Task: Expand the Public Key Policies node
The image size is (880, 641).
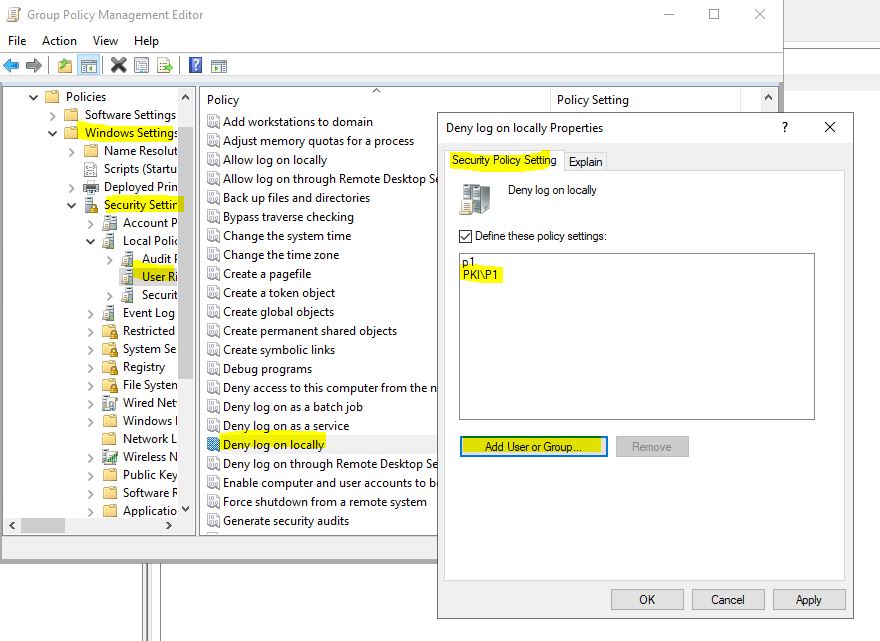Action: 90,475
